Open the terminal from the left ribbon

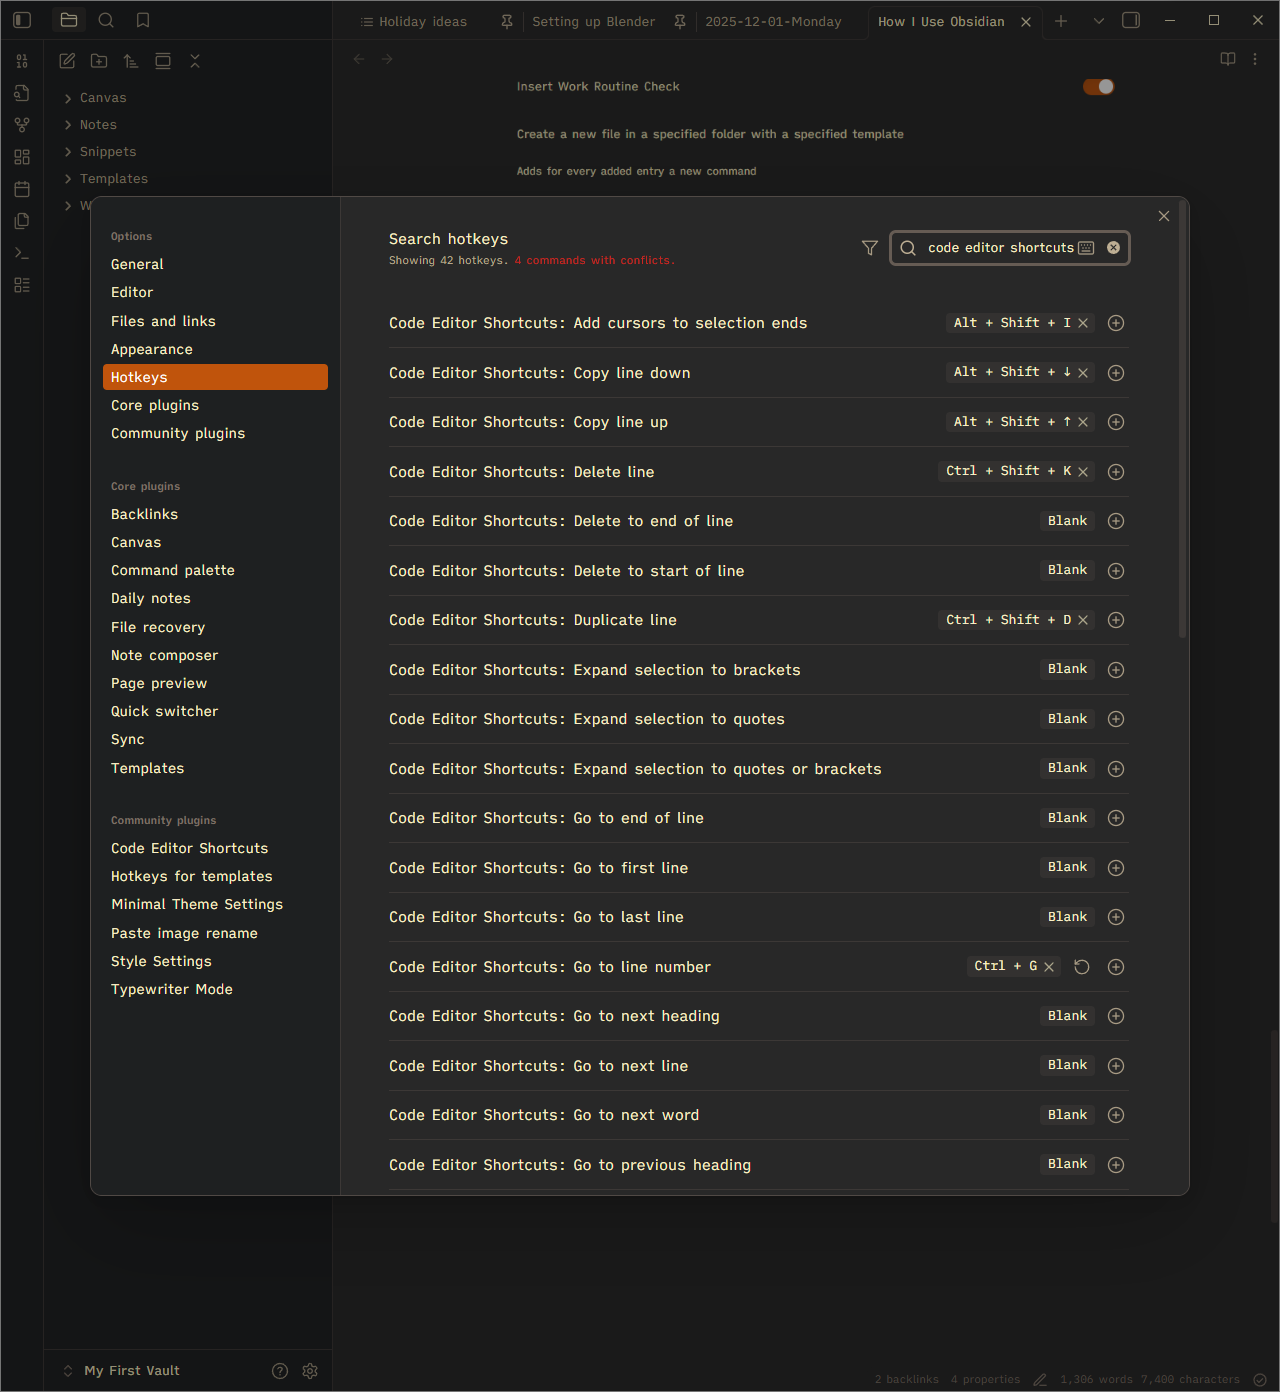point(22,252)
